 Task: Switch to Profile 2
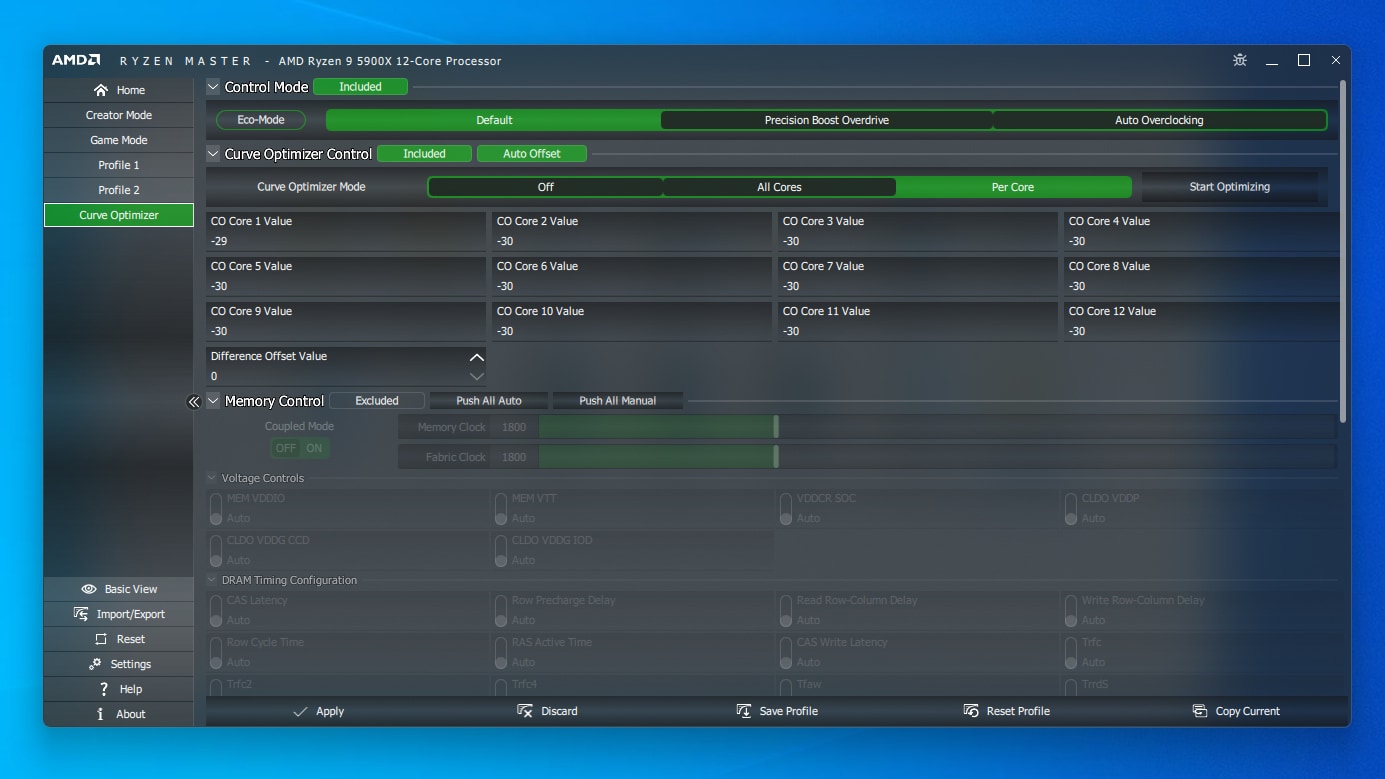119,190
